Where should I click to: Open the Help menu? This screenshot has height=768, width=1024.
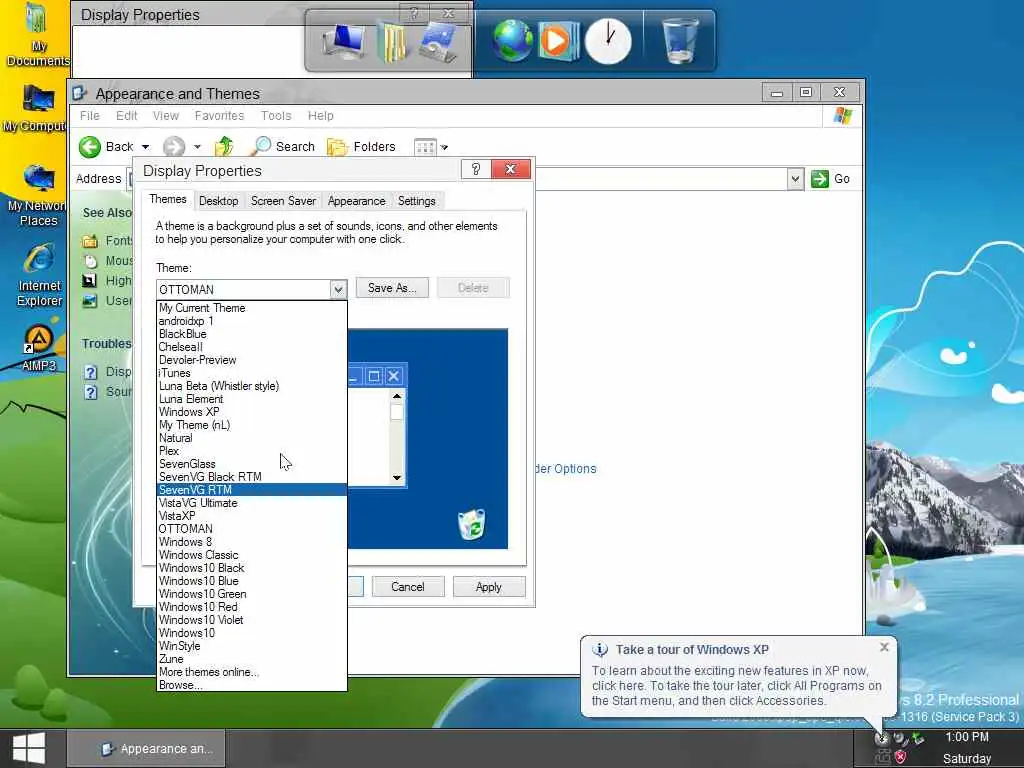321,116
